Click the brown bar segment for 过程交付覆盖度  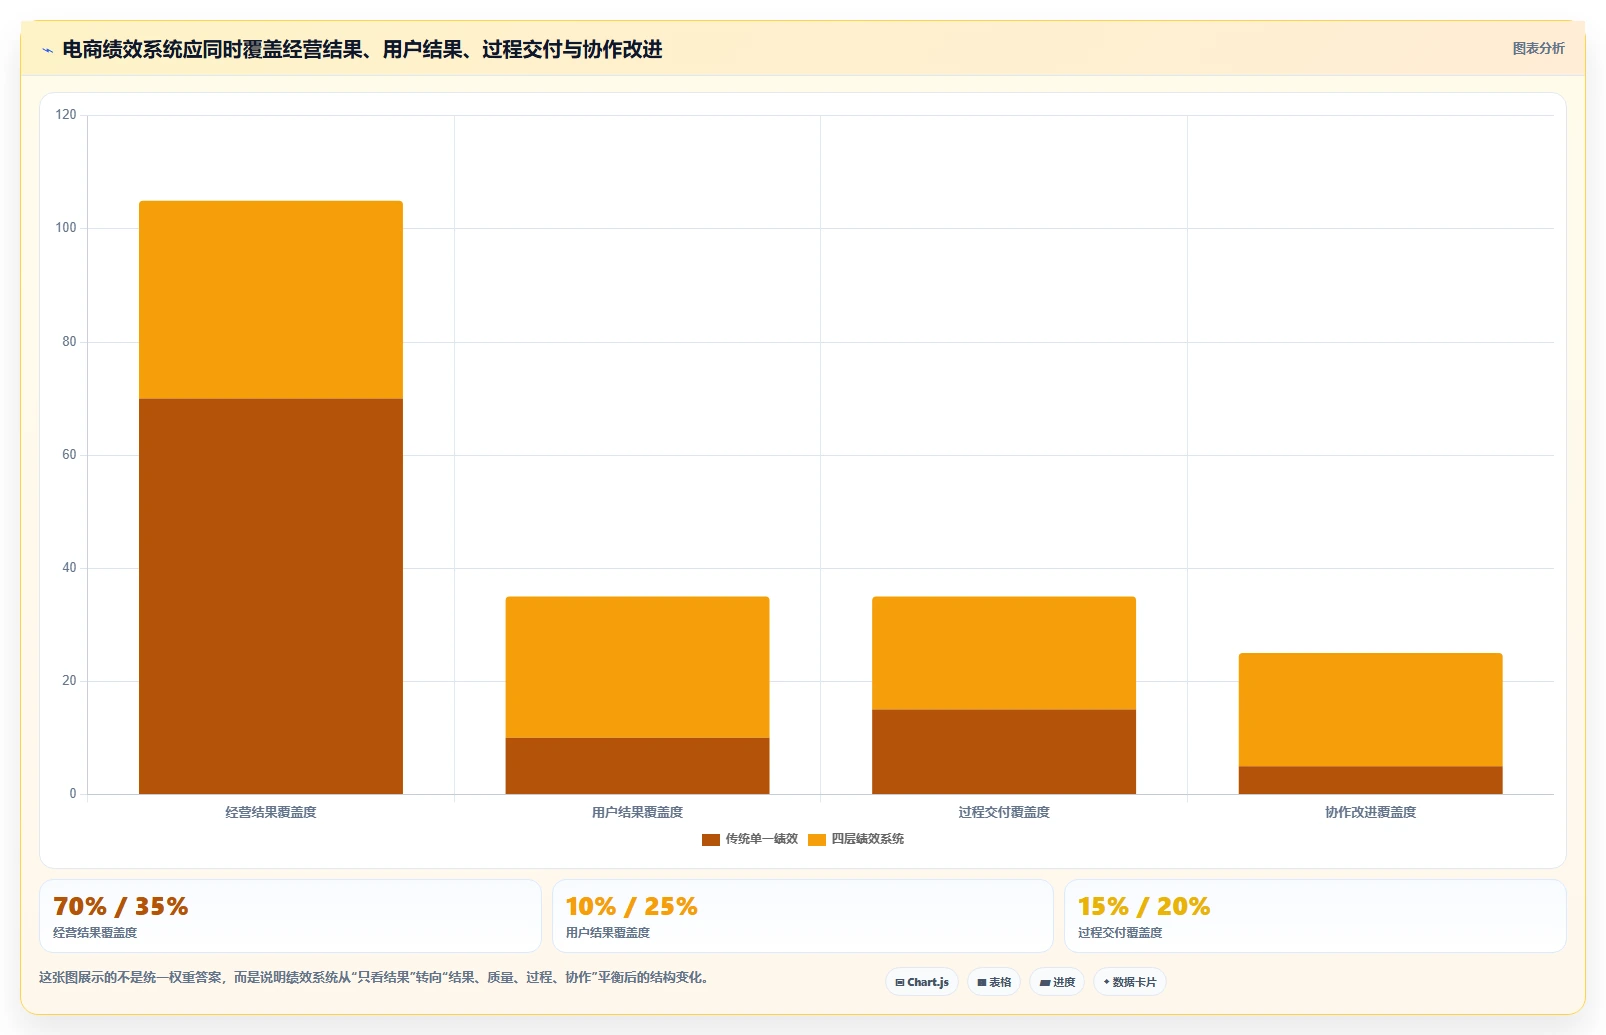click(1004, 752)
